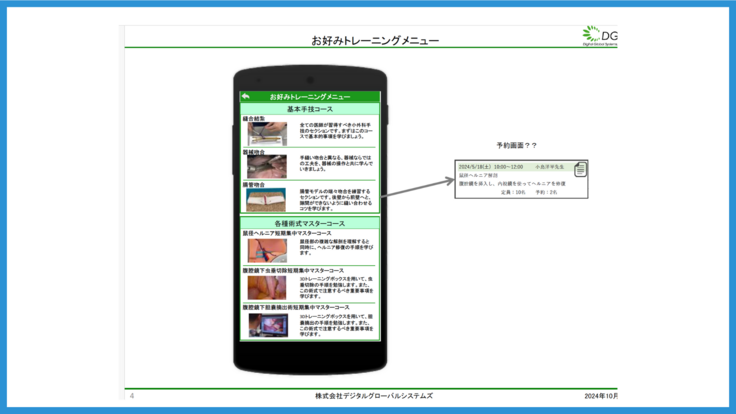Click the document icon in the reservation card
Image resolution: width=736 pixels, height=414 pixels.
(x=580, y=170)
